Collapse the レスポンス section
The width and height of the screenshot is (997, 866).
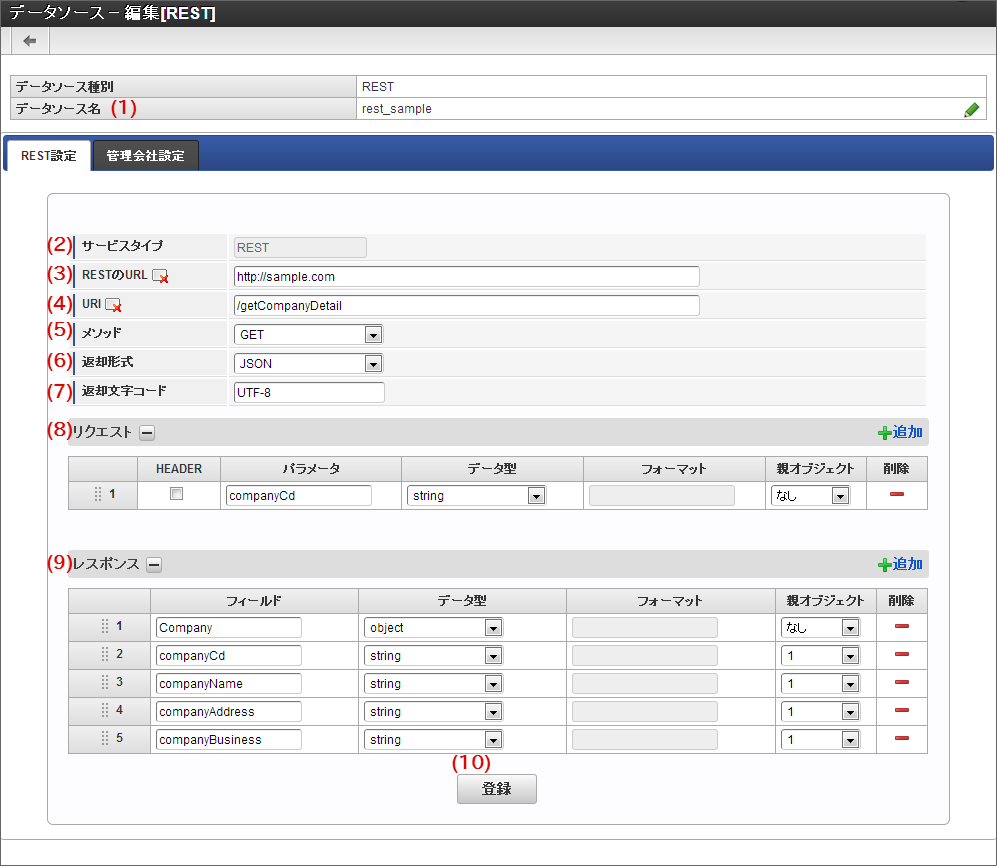click(x=154, y=564)
